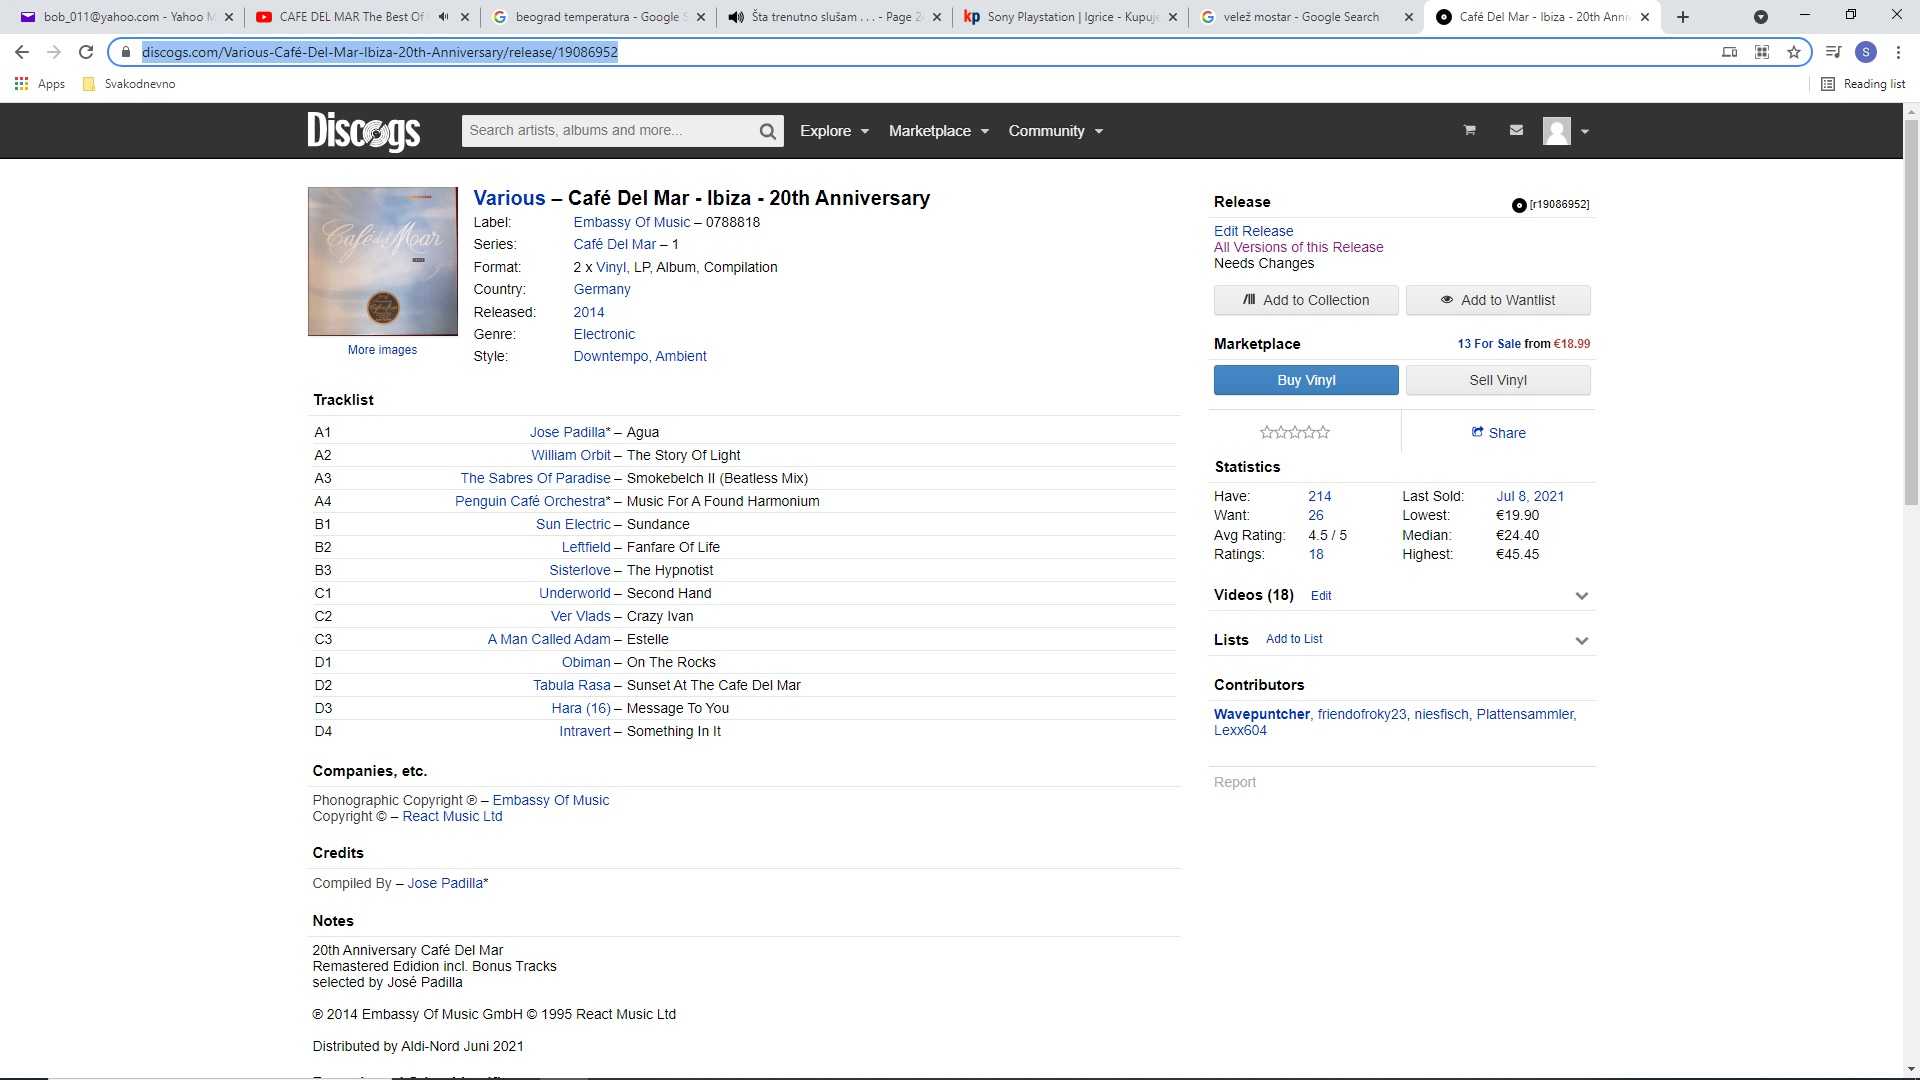Open the Reading list
The height and width of the screenshot is (1080, 1920).
click(1863, 84)
